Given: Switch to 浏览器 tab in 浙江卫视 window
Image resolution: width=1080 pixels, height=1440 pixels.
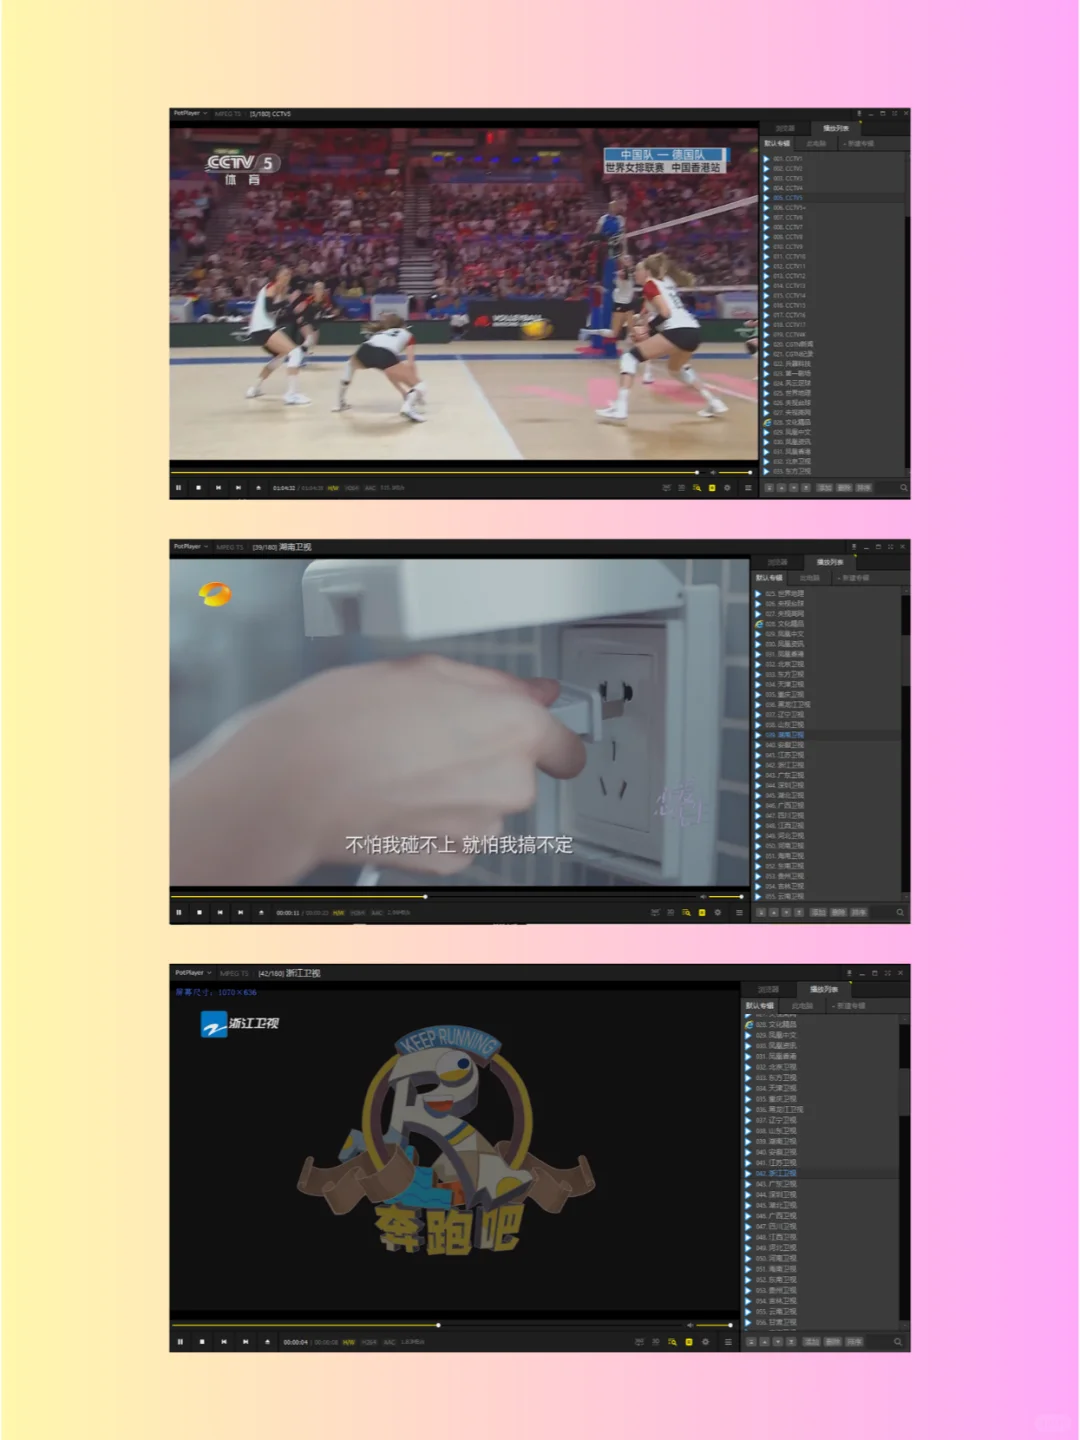Looking at the screenshot, I should pos(768,989).
